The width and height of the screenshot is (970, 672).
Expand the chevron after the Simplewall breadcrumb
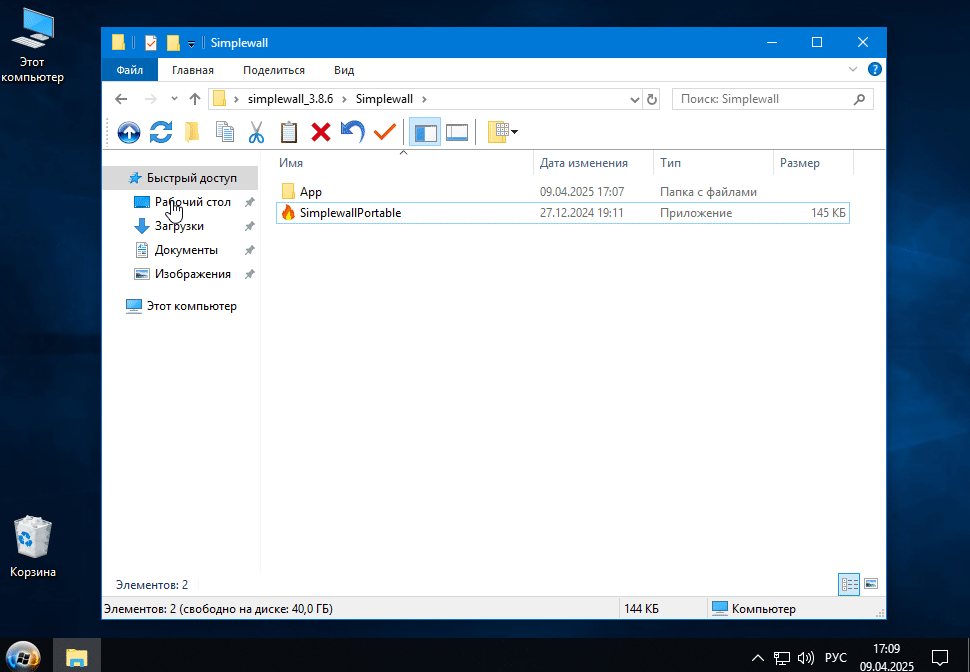click(x=424, y=99)
